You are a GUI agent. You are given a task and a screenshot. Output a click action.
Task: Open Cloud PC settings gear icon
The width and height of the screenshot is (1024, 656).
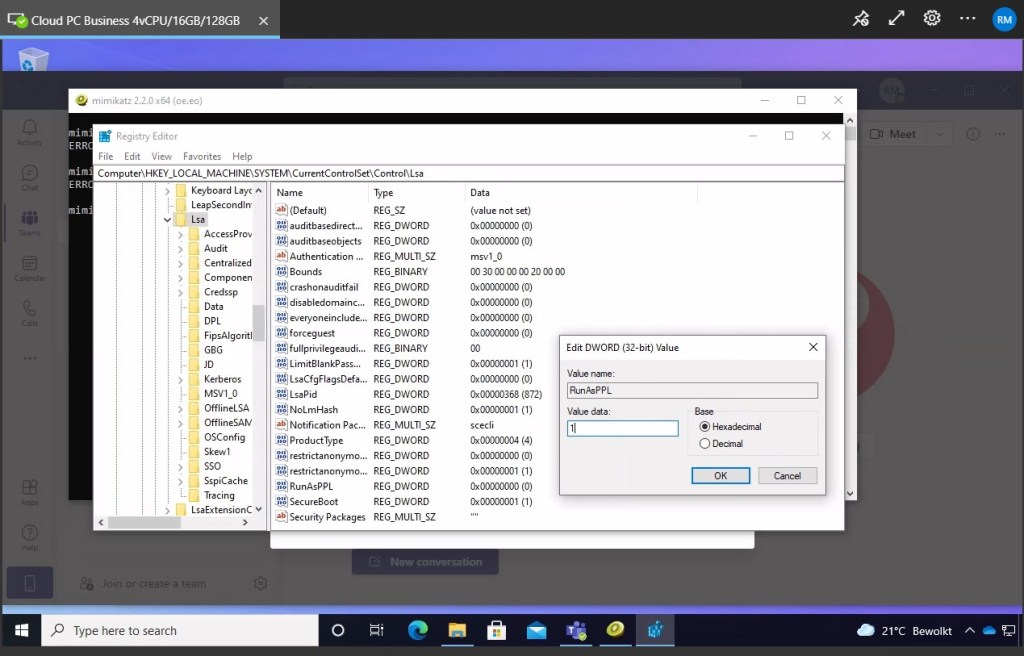932,18
